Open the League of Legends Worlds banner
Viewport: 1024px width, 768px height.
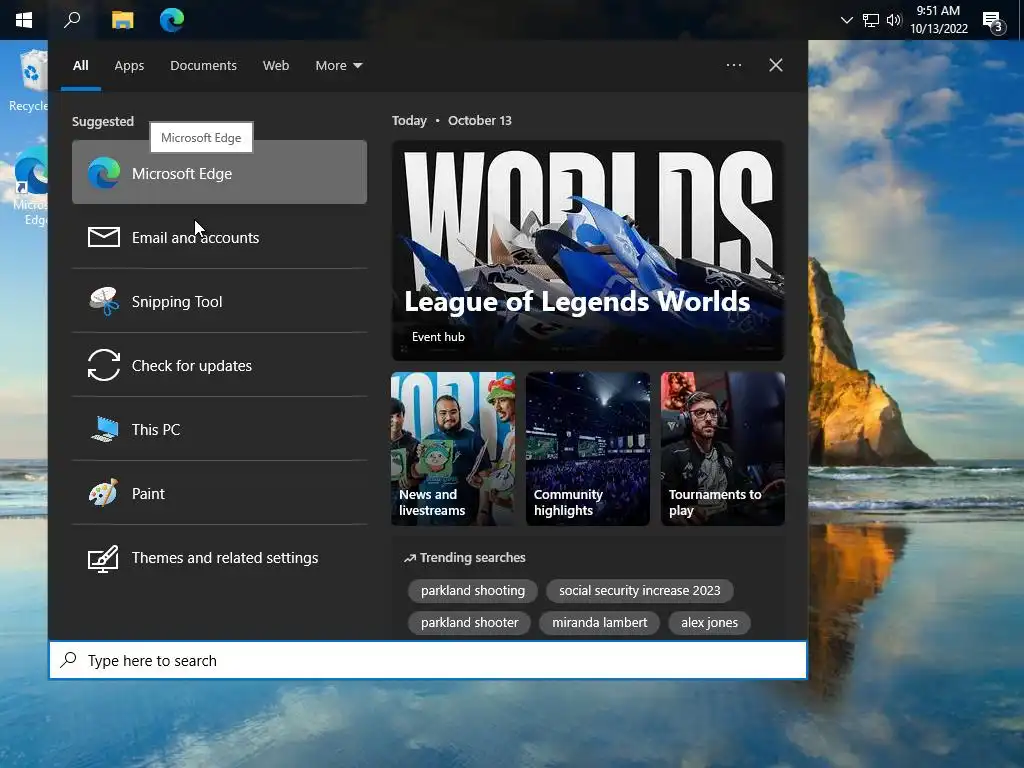(588, 250)
